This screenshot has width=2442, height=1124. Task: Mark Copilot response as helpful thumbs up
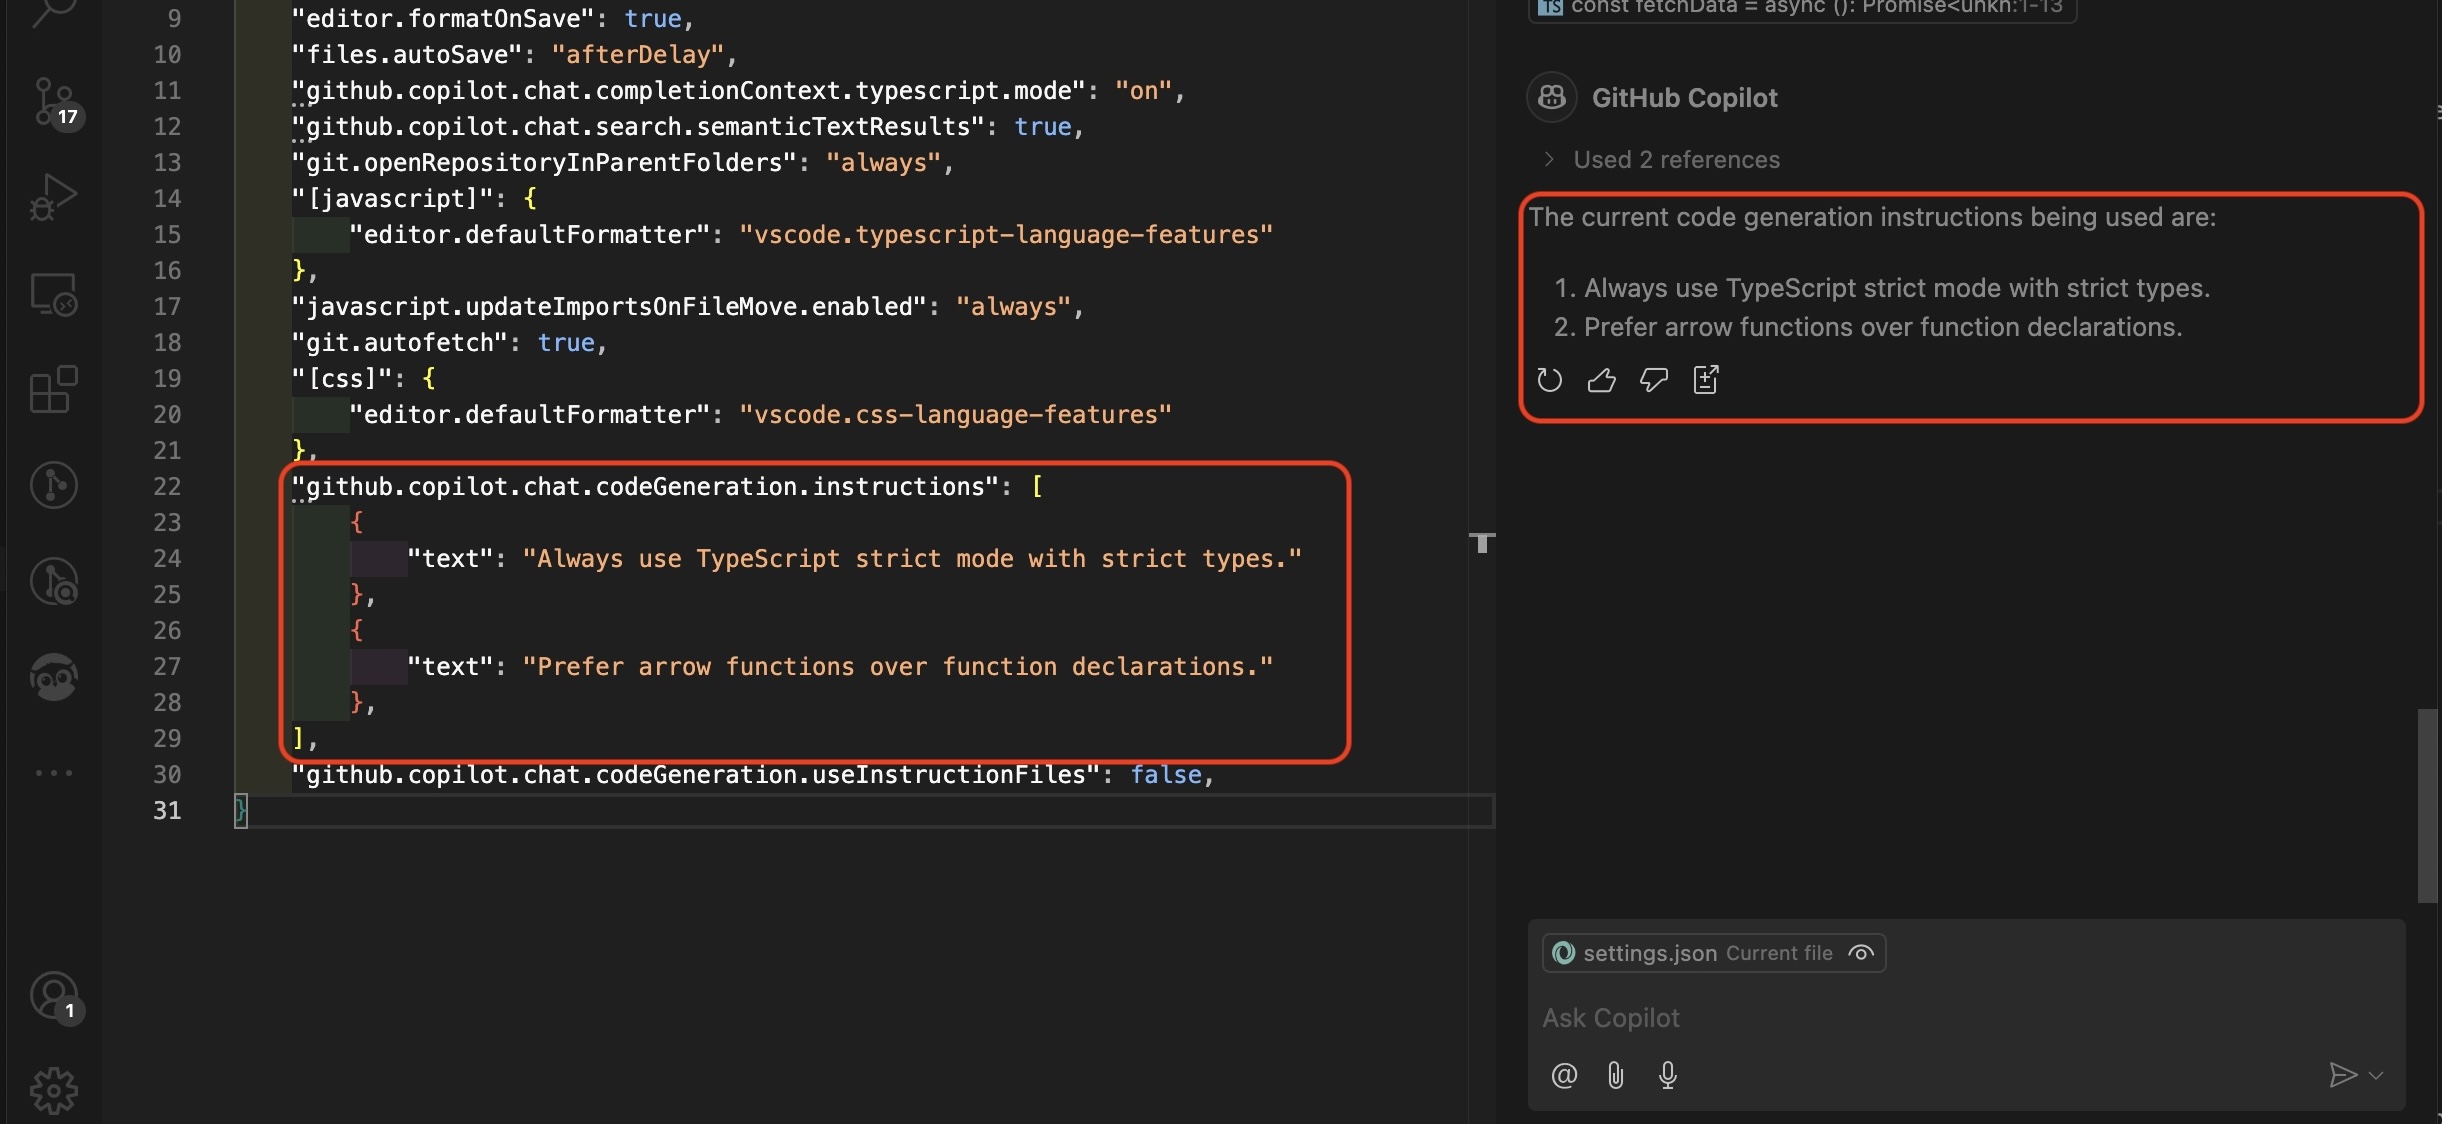pos(1601,380)
